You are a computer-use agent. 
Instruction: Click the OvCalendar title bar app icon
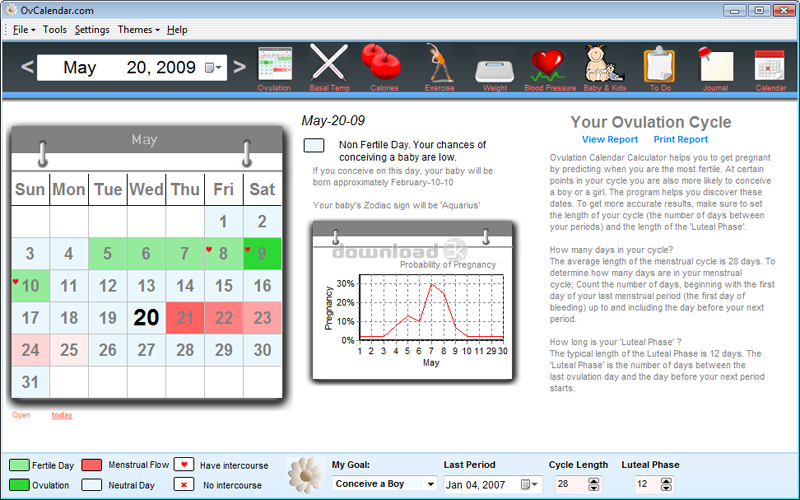coord(11,10)
